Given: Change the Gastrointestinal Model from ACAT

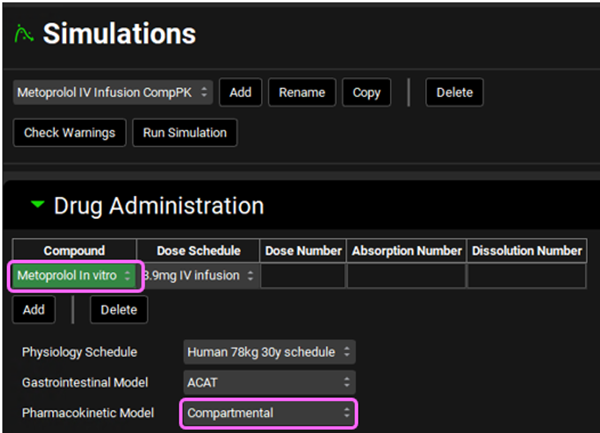Looking at the screenshot, I should (x=269, y=382).
